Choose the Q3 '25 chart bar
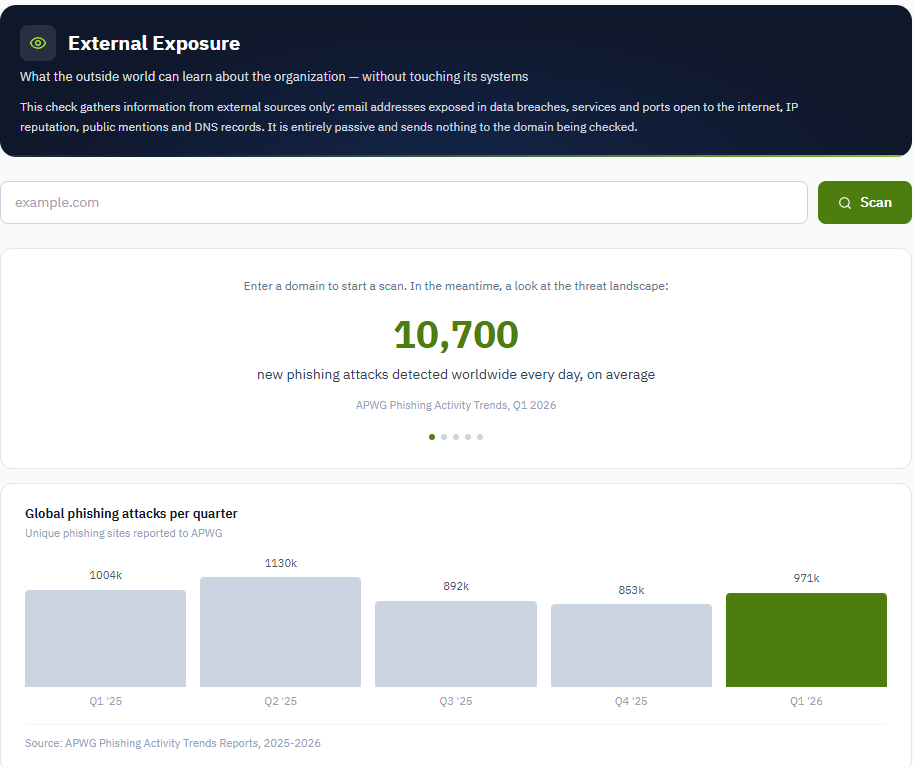 tap(456, 644)
